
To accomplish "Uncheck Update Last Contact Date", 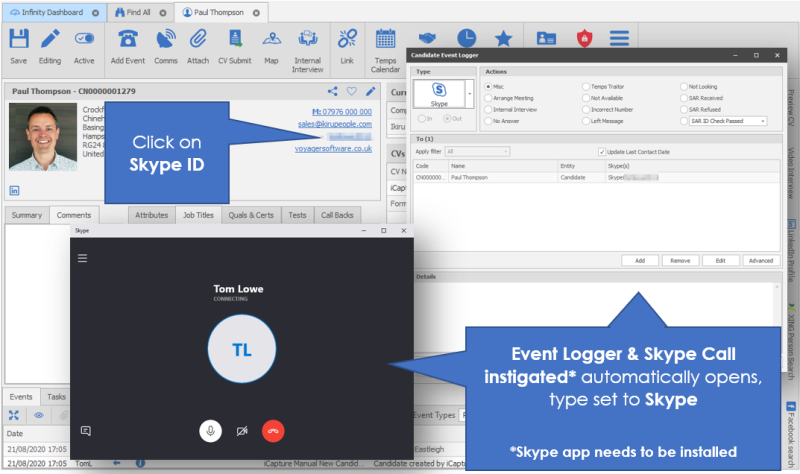I will tap(601, 151).
